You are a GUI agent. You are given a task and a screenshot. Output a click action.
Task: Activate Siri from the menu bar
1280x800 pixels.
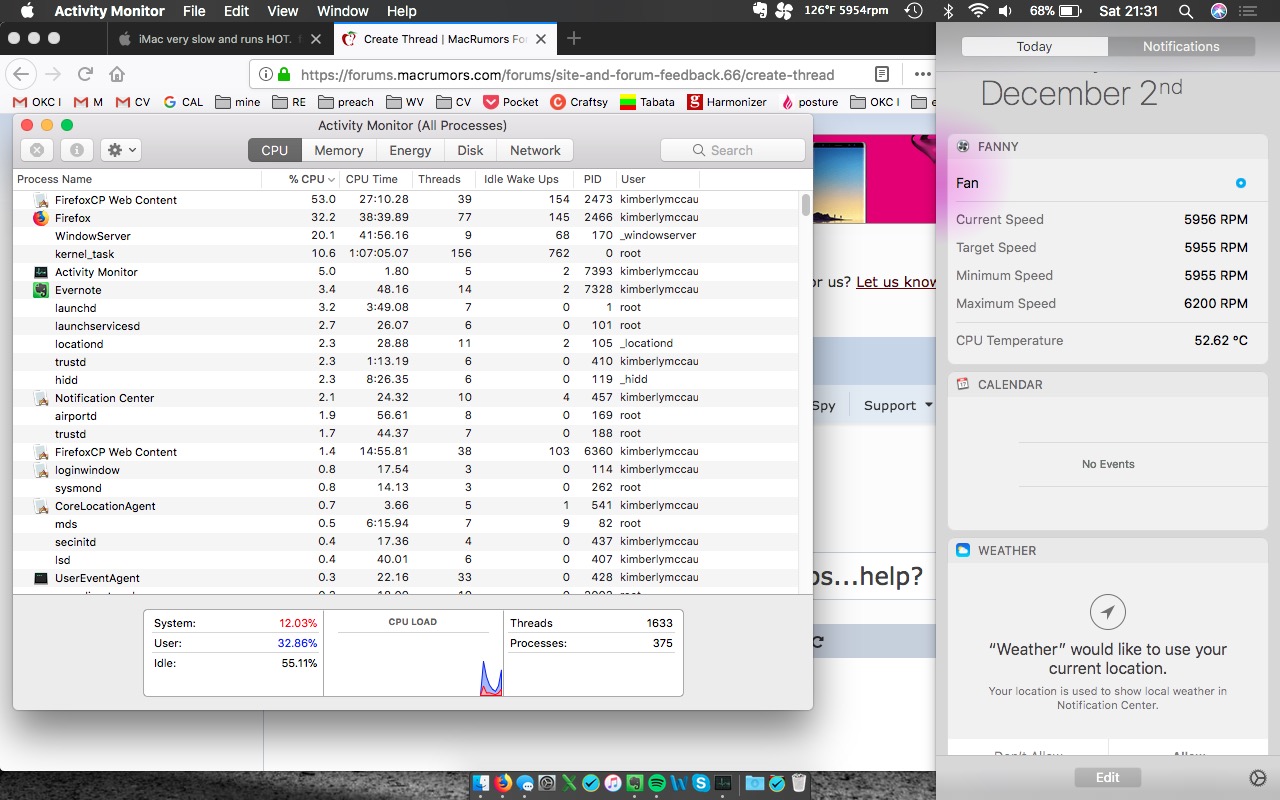pos(1218,11)
